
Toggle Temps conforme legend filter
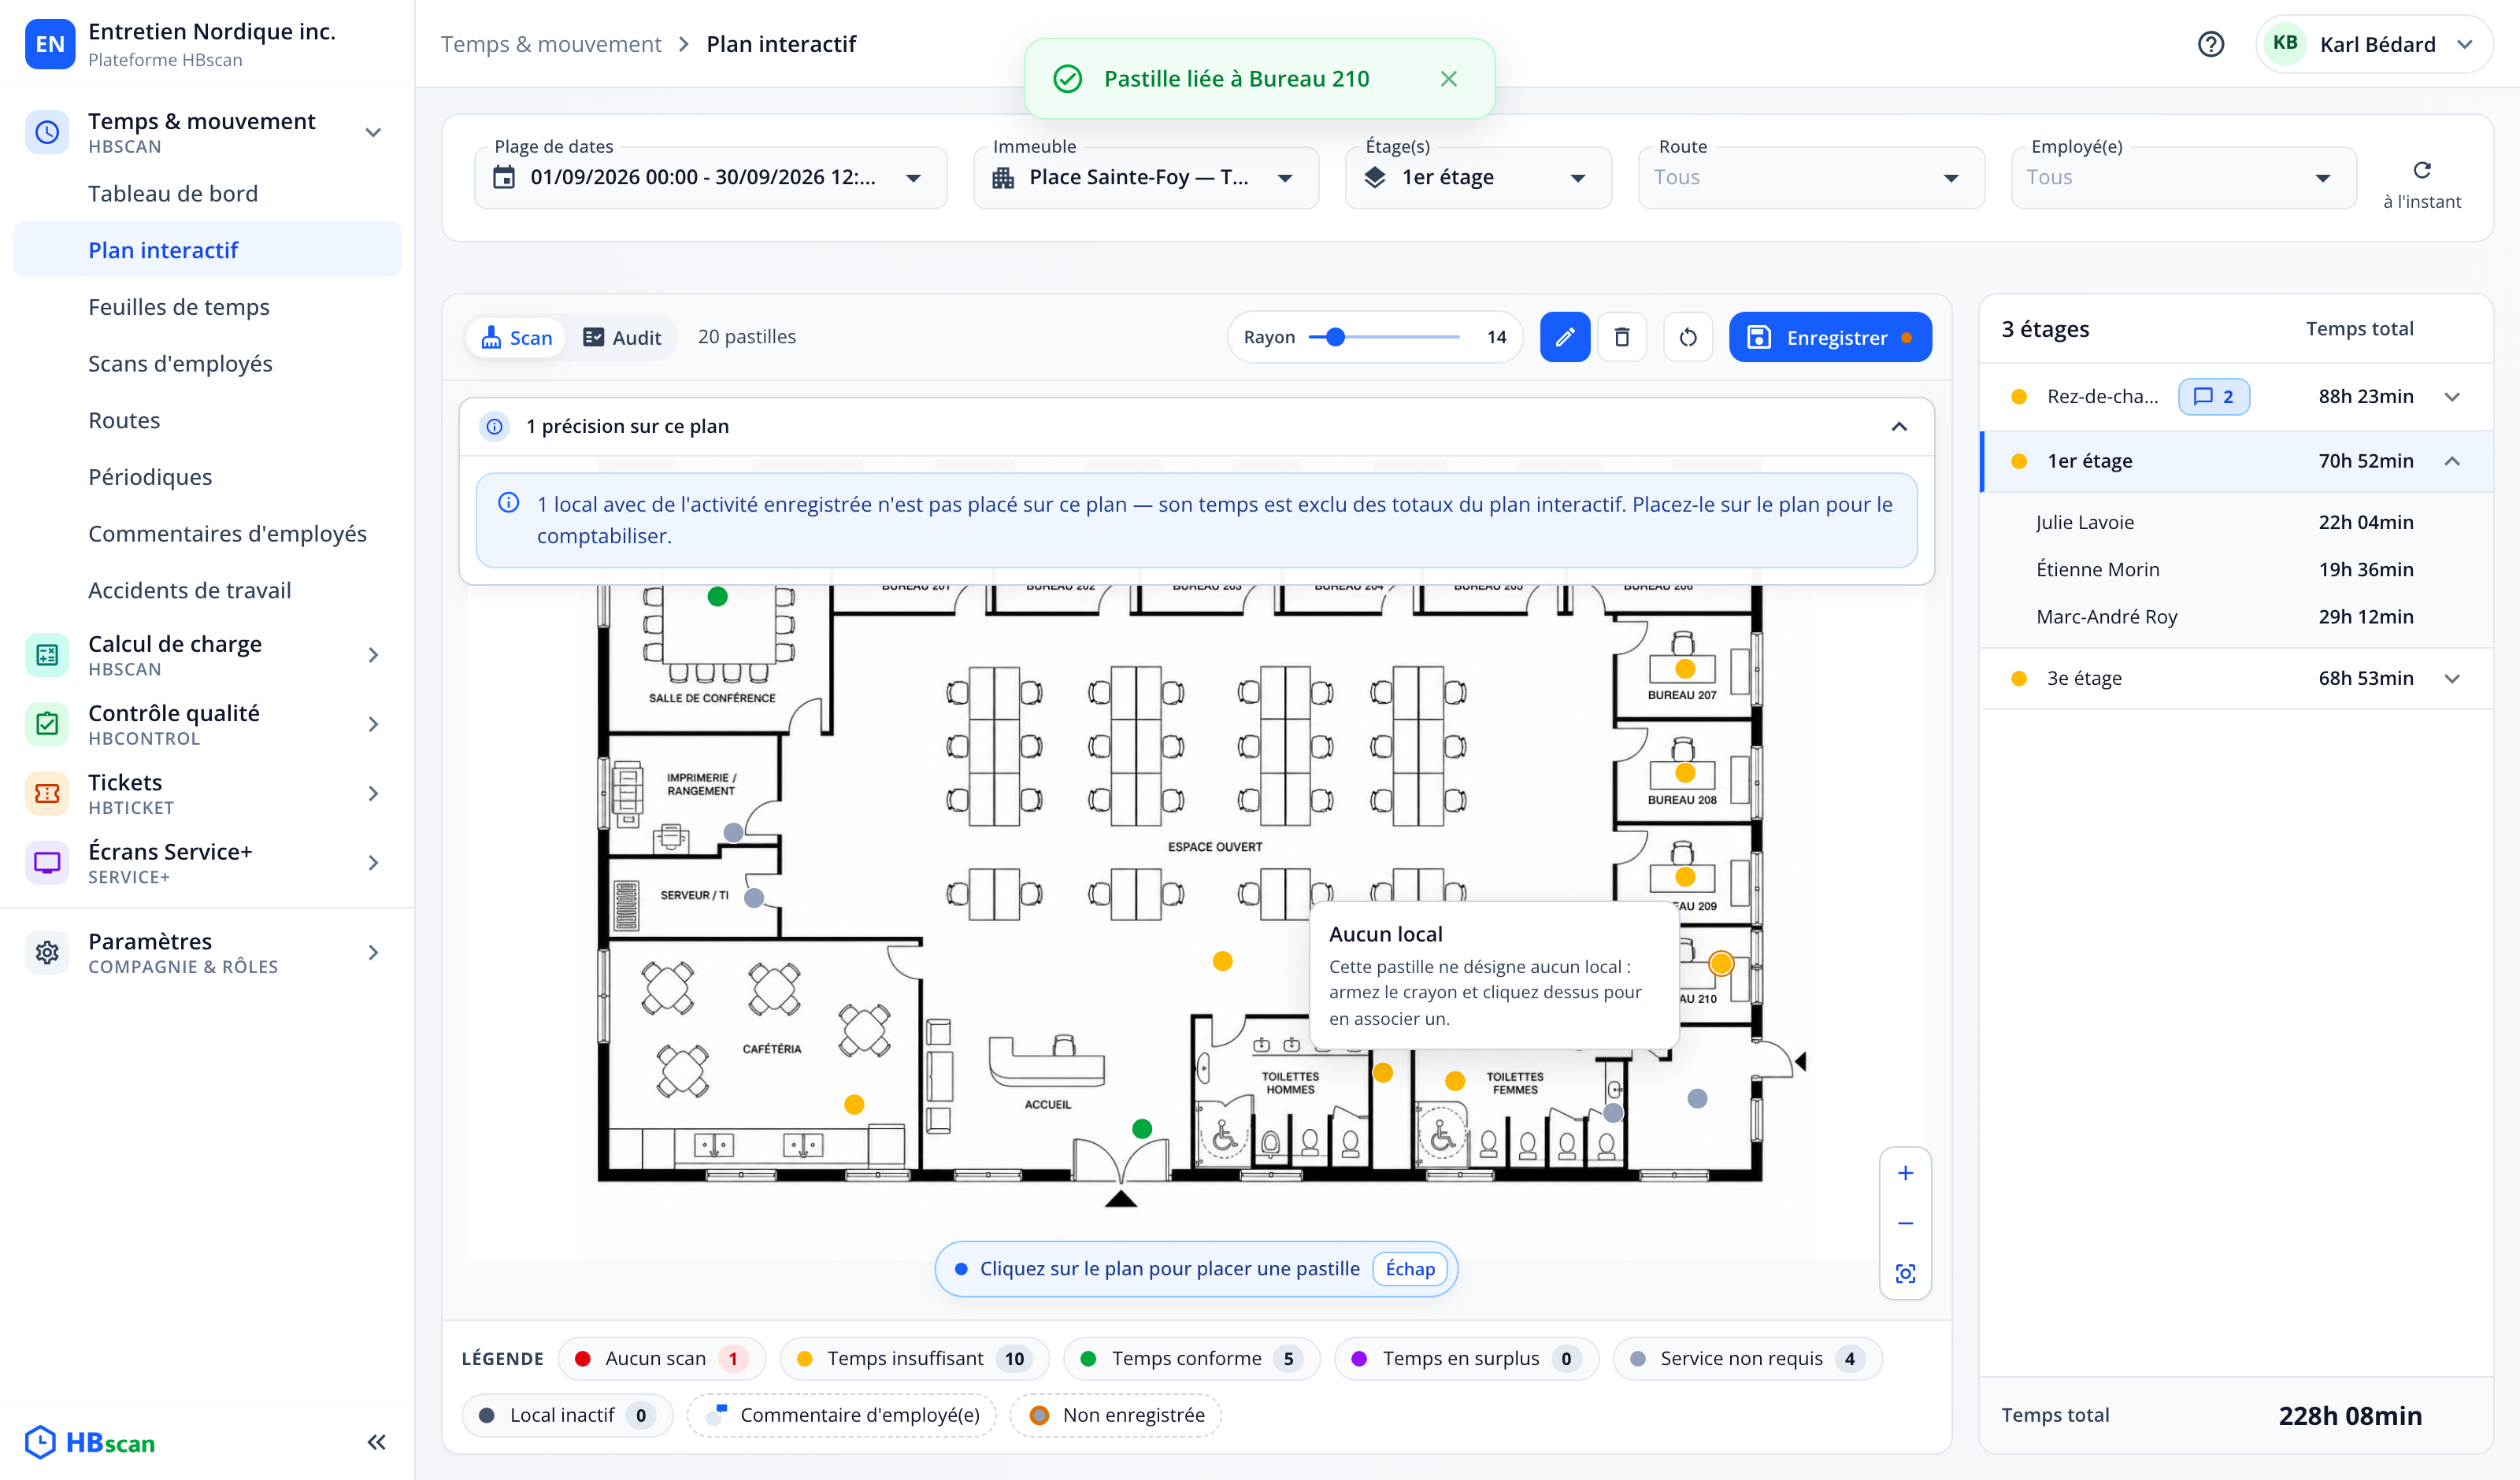pyautogui.click(x=1192, y=1359)
